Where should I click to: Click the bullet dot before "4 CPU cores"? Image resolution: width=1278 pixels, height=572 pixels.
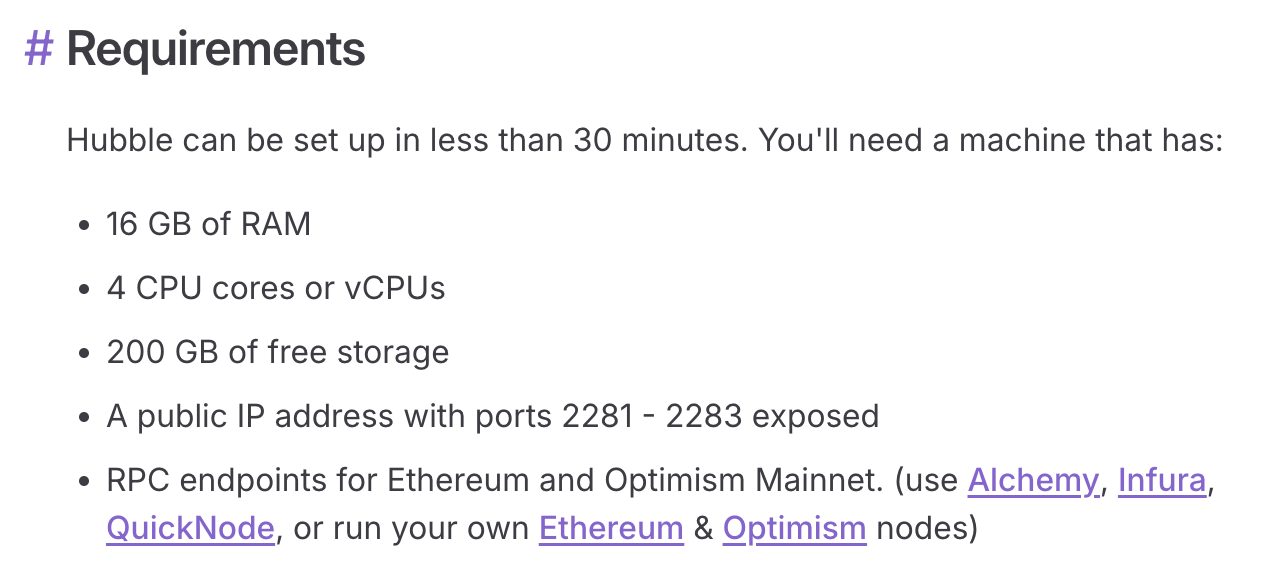(85, 290)
